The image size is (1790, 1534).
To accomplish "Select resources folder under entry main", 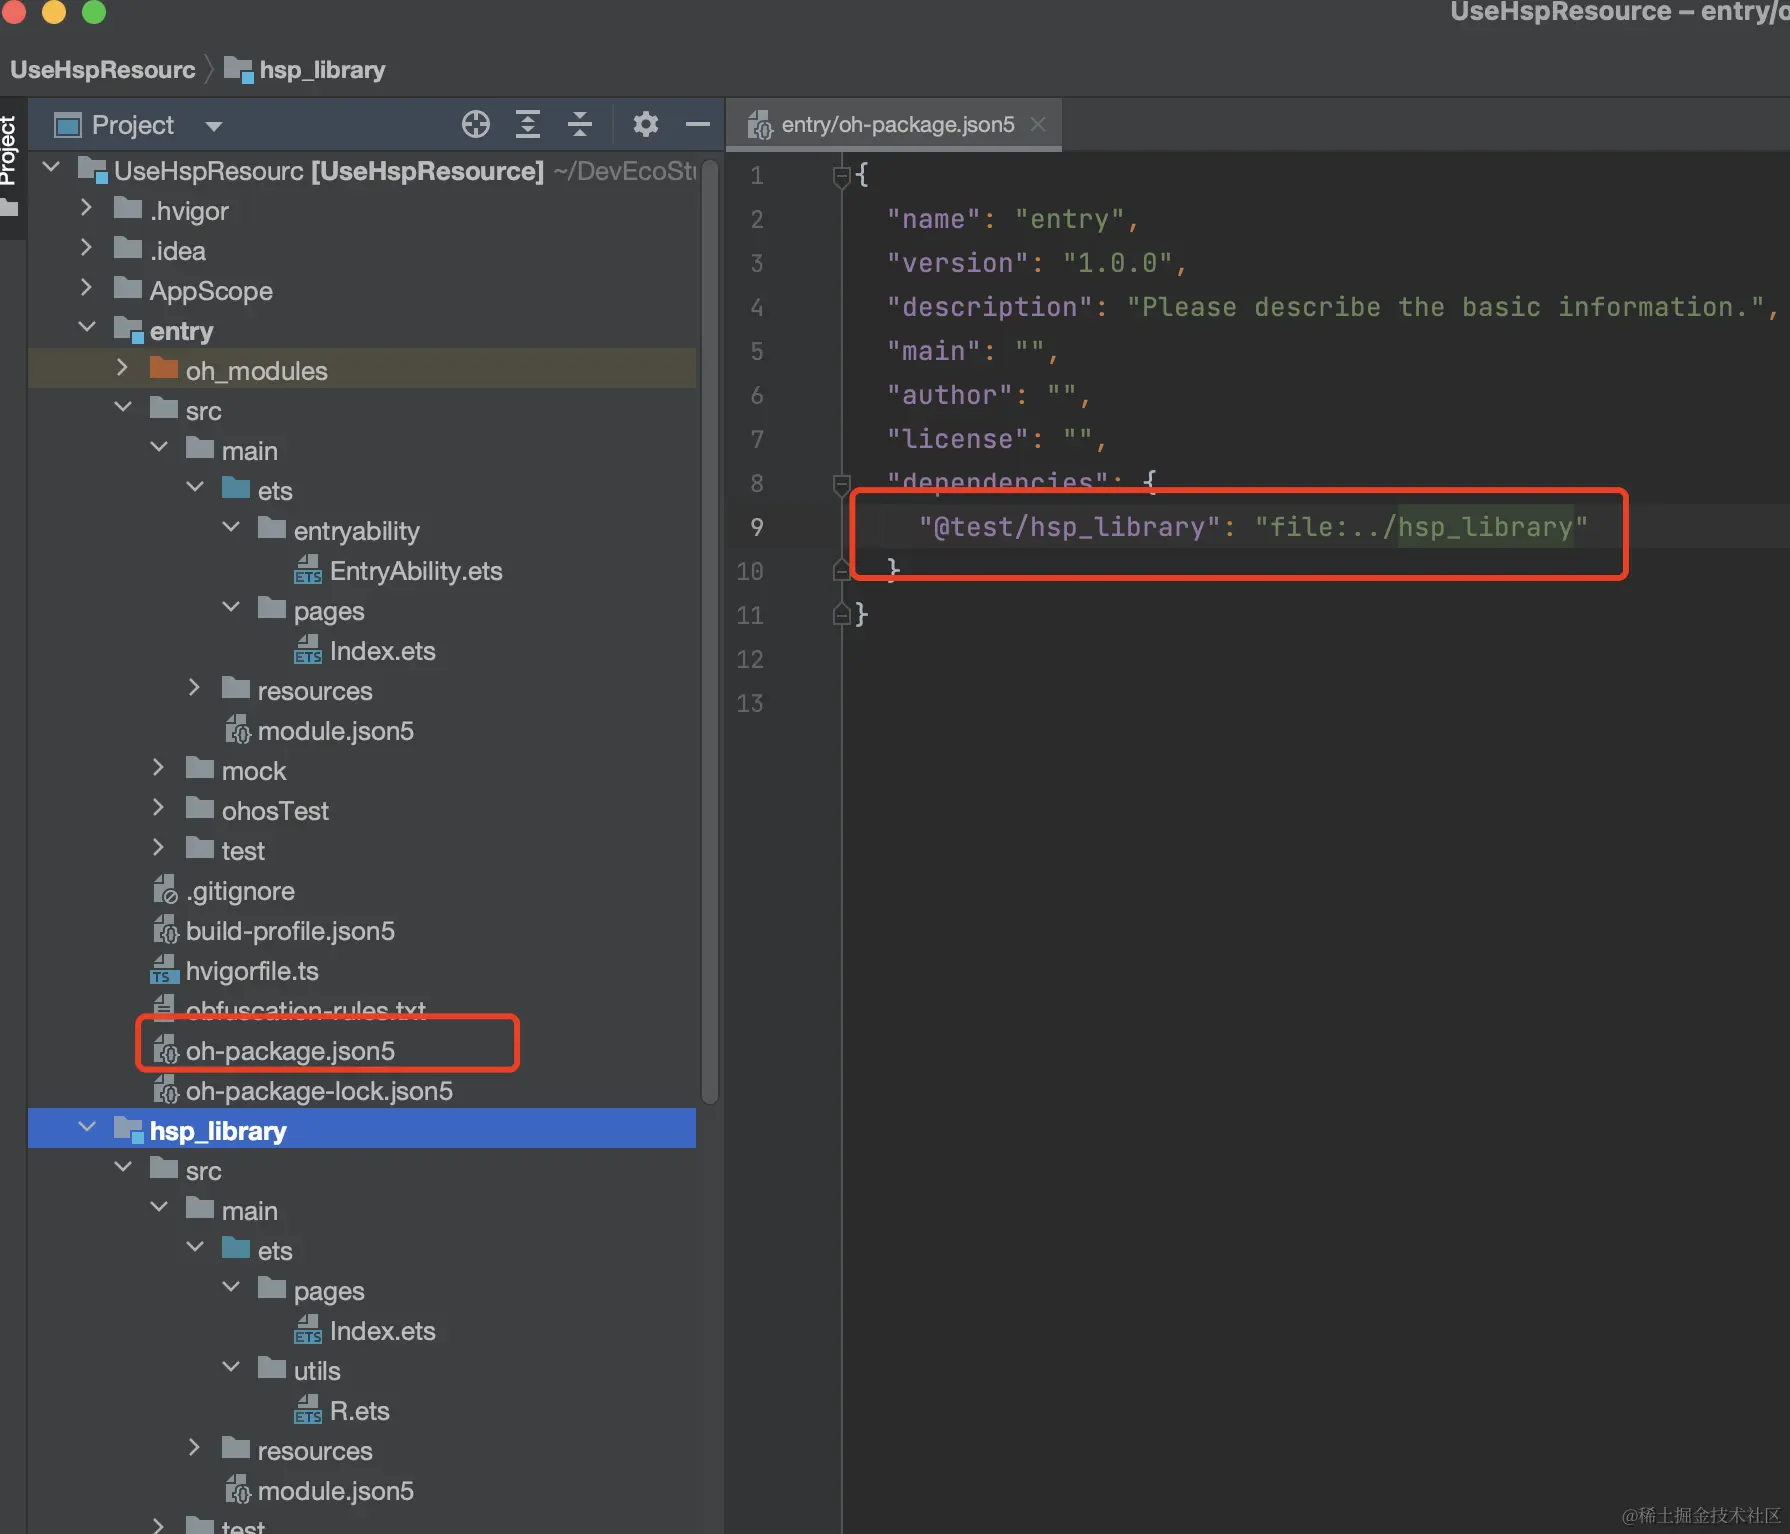I will tap(314, 691).
